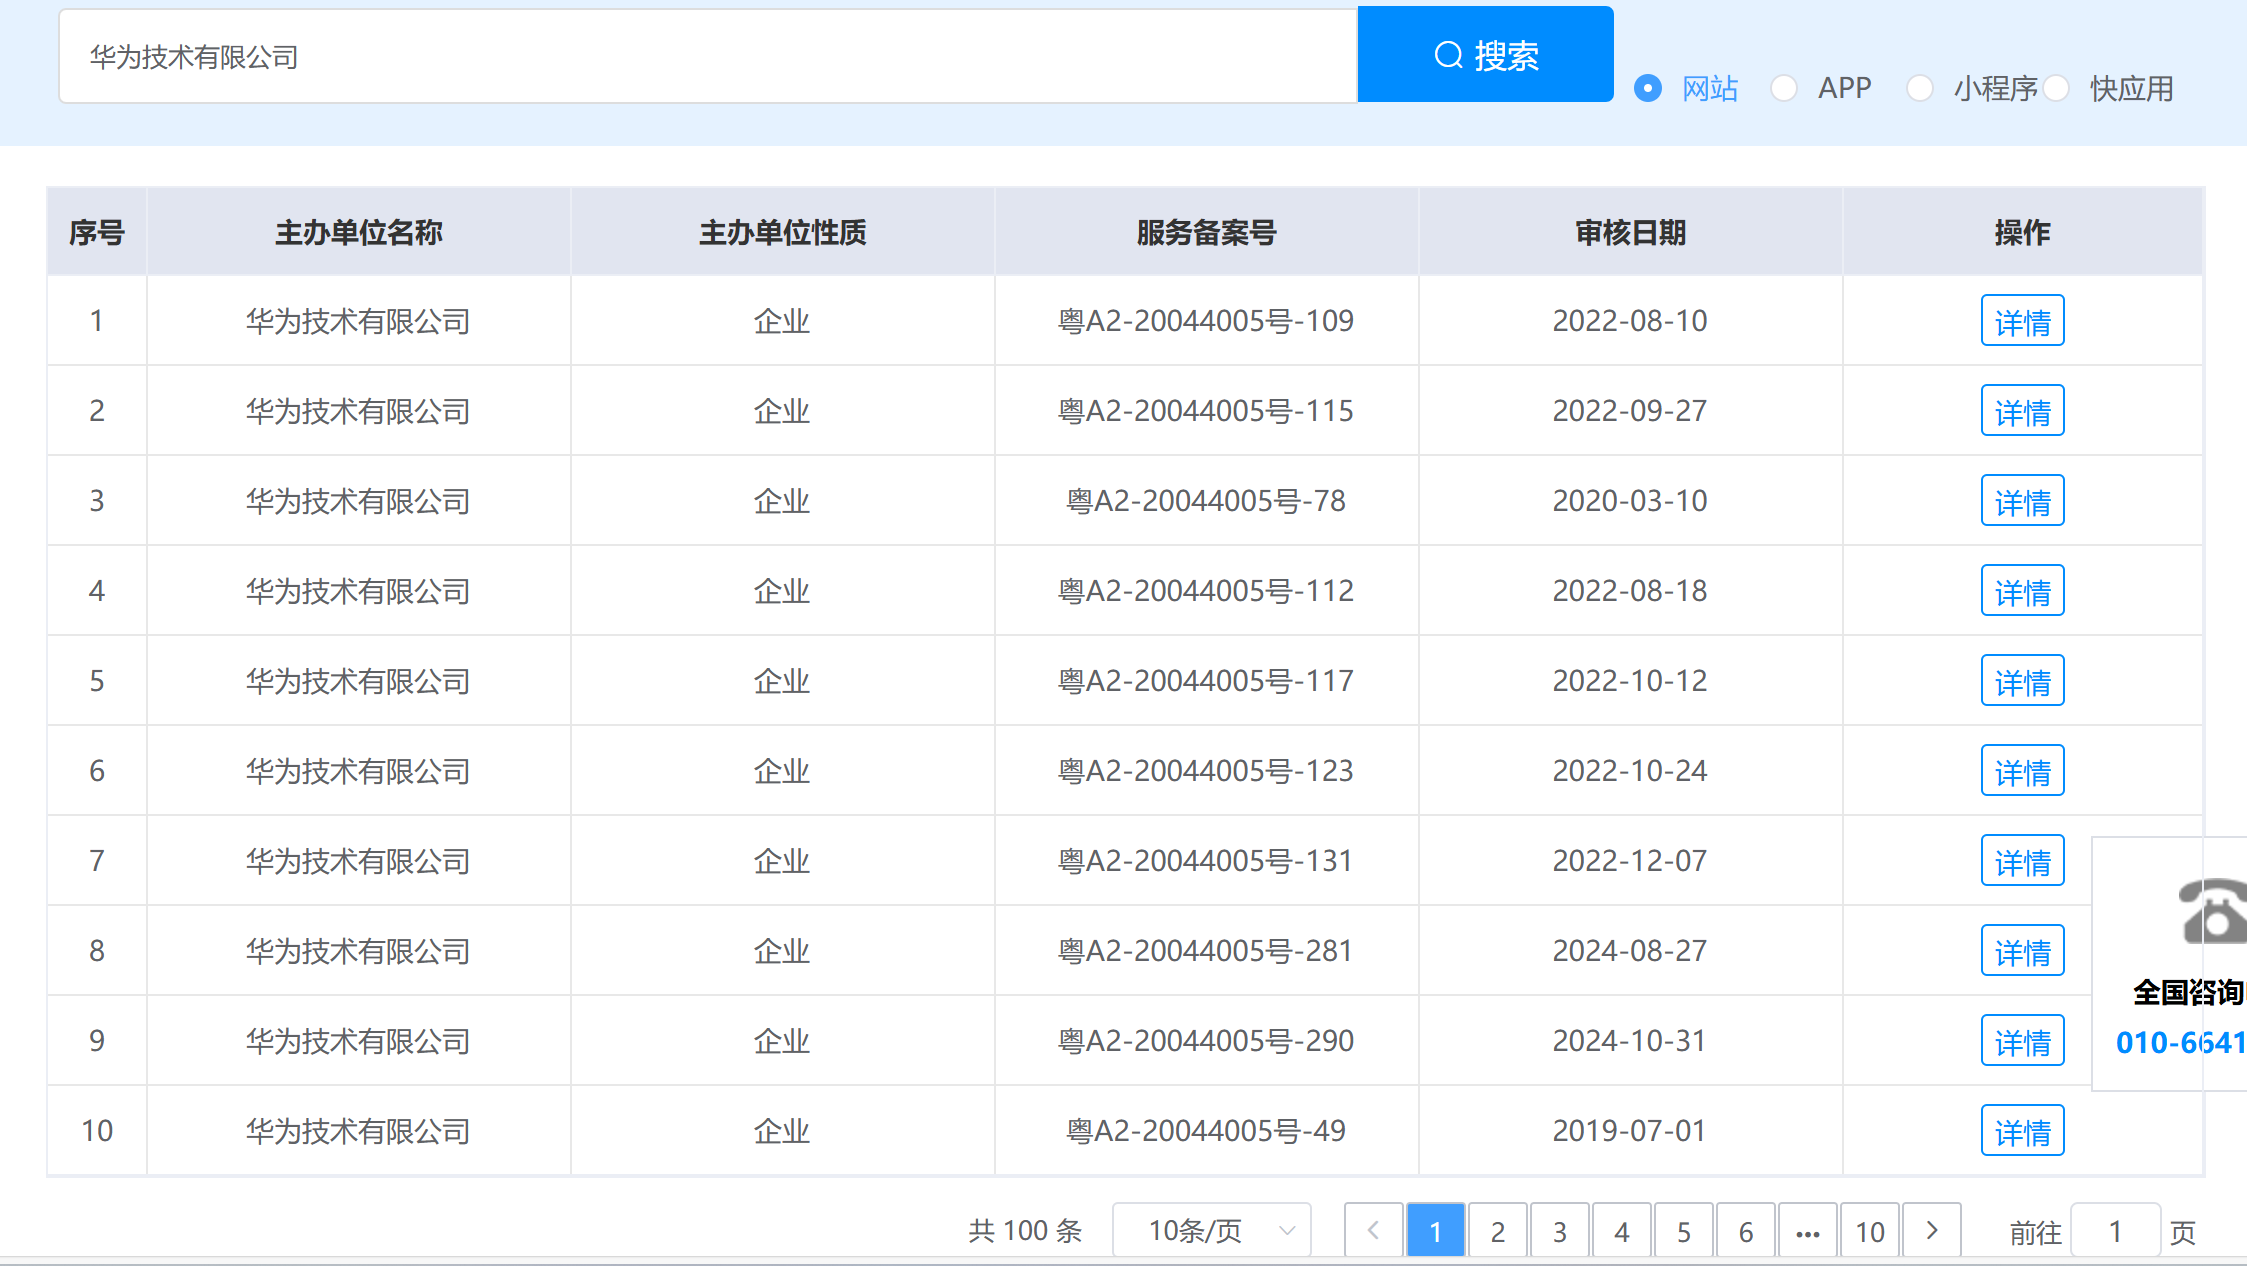The width and height of the screenshot is (2247, 1266).
Task: Go to page 2 in pagination
Action: (x=1497, y=1231)
